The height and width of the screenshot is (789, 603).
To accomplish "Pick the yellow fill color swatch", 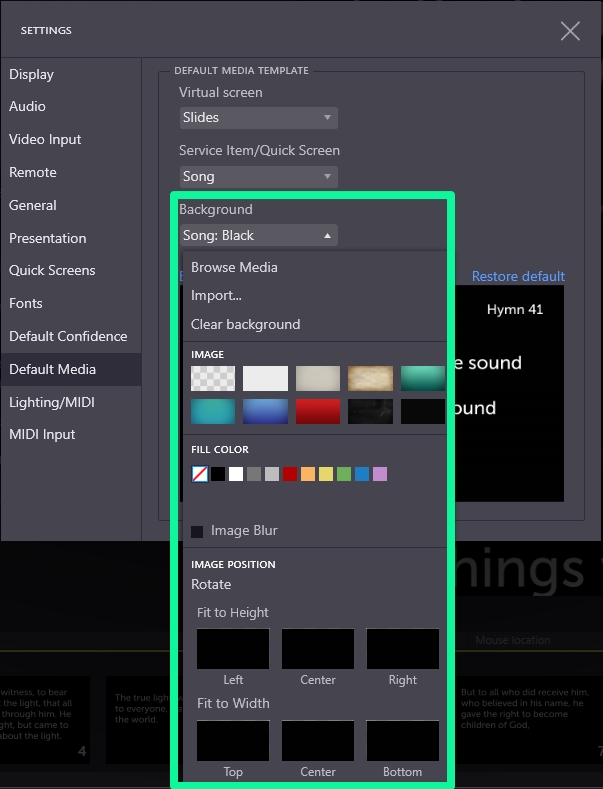I will tap(326, 474).
